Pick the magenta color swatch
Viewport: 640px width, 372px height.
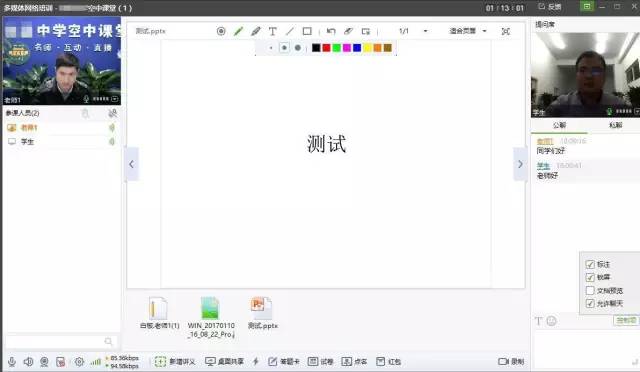click(347, 48)
